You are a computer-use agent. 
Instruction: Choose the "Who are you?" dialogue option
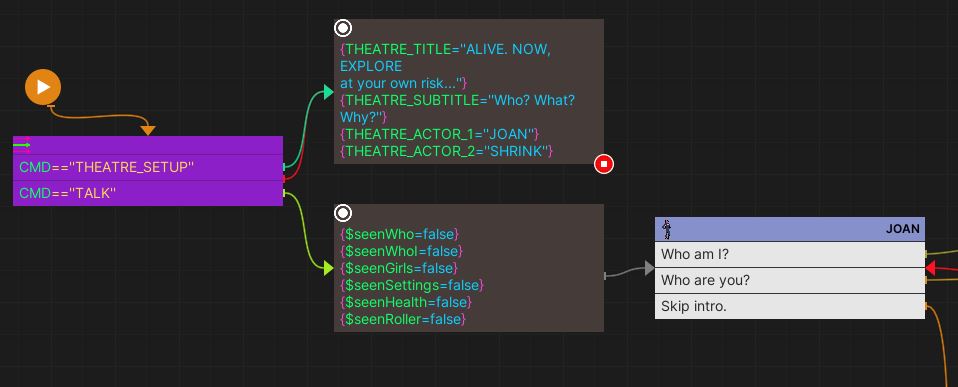click(789, 281)
